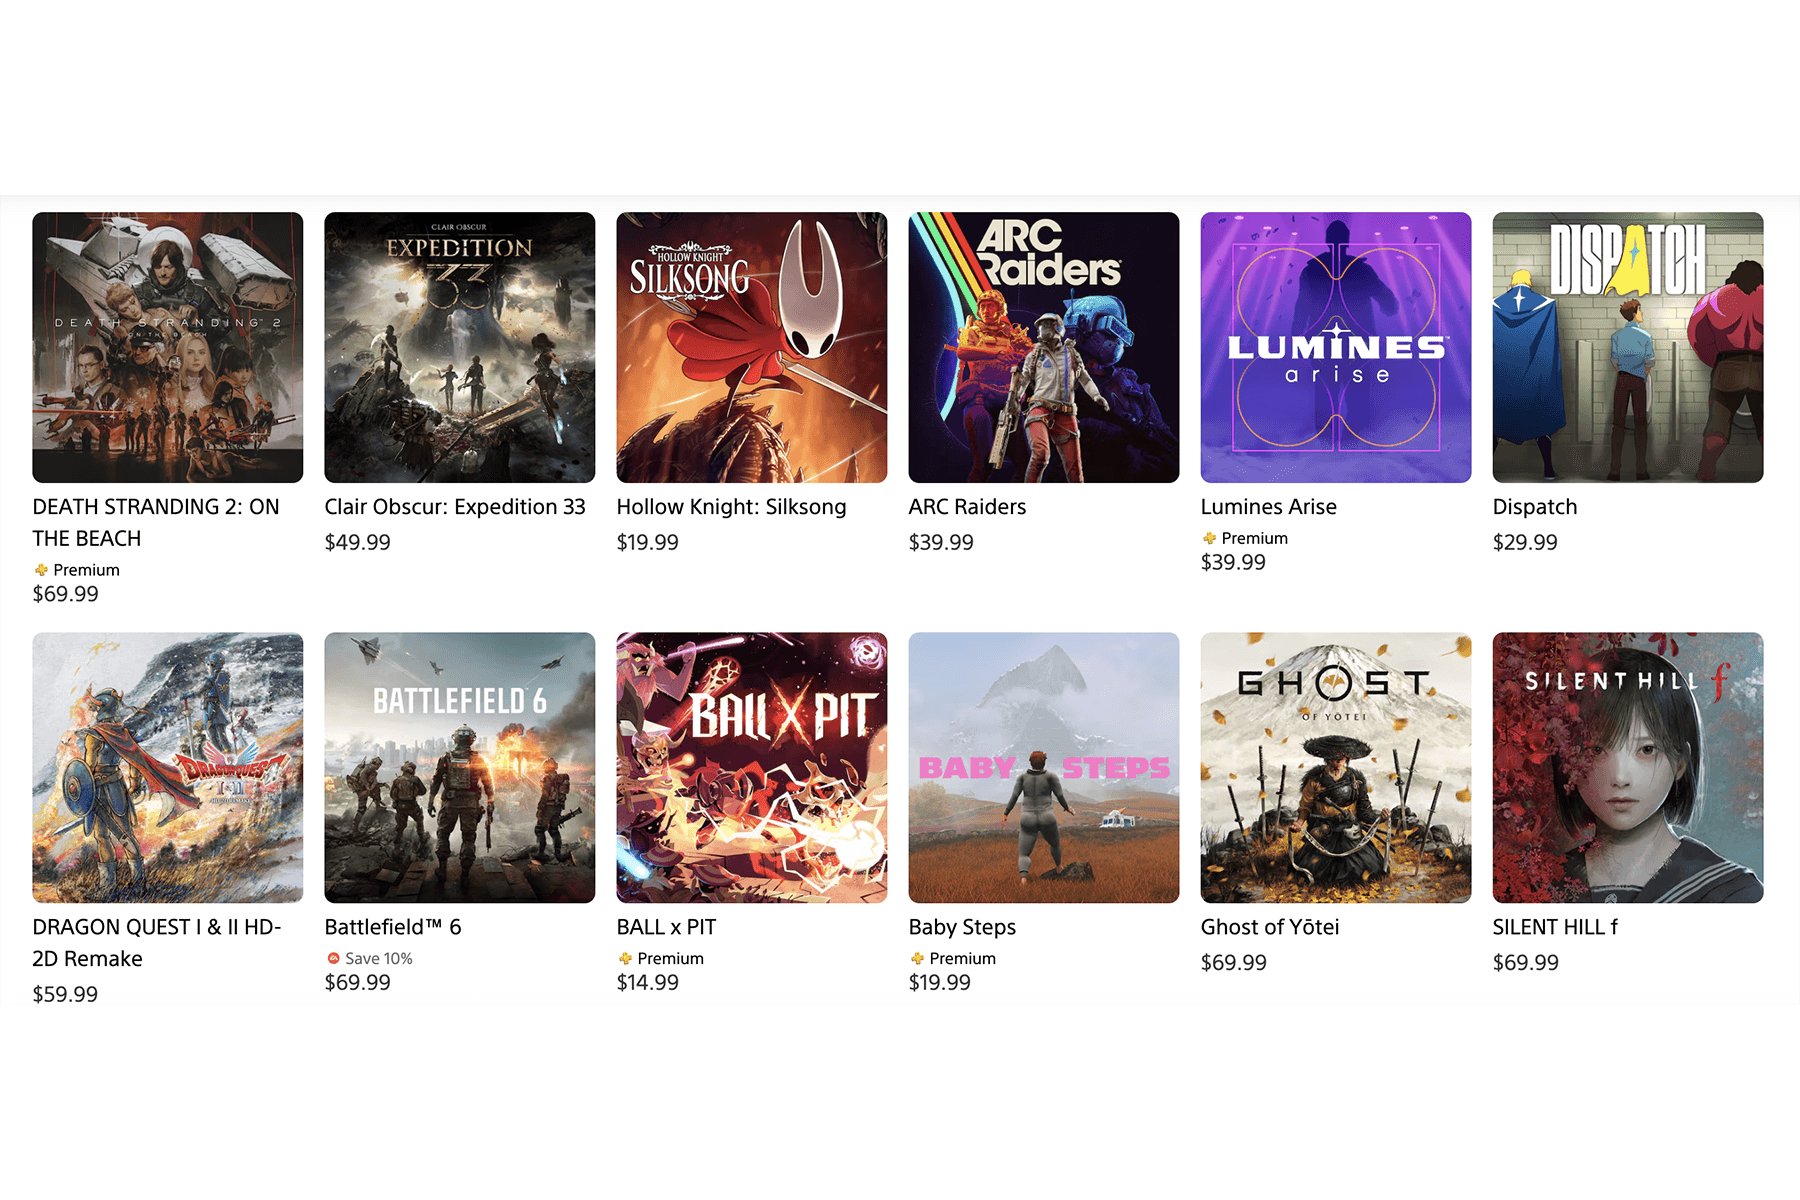1800x1200 pixels.
Task: Click the Premium plus icon under Lumines Arise
Action: coord(1209,538)
